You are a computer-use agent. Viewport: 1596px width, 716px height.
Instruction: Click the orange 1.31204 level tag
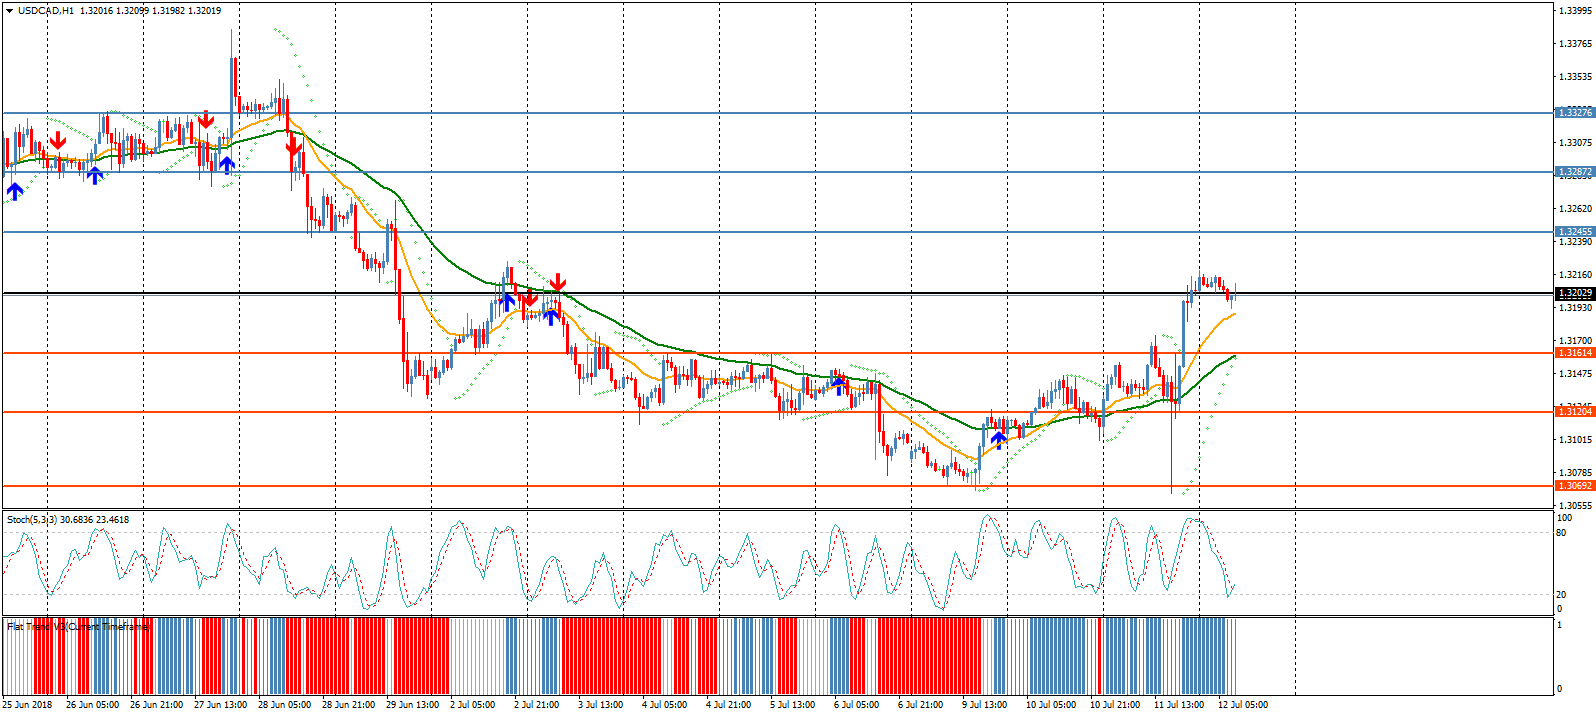point(1574,412)
